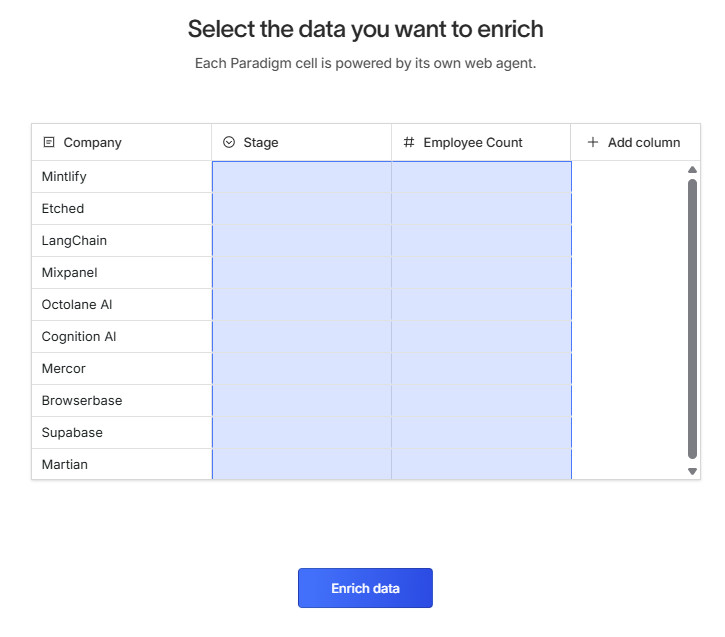Select the LangChain company cell

click(121, 241)
